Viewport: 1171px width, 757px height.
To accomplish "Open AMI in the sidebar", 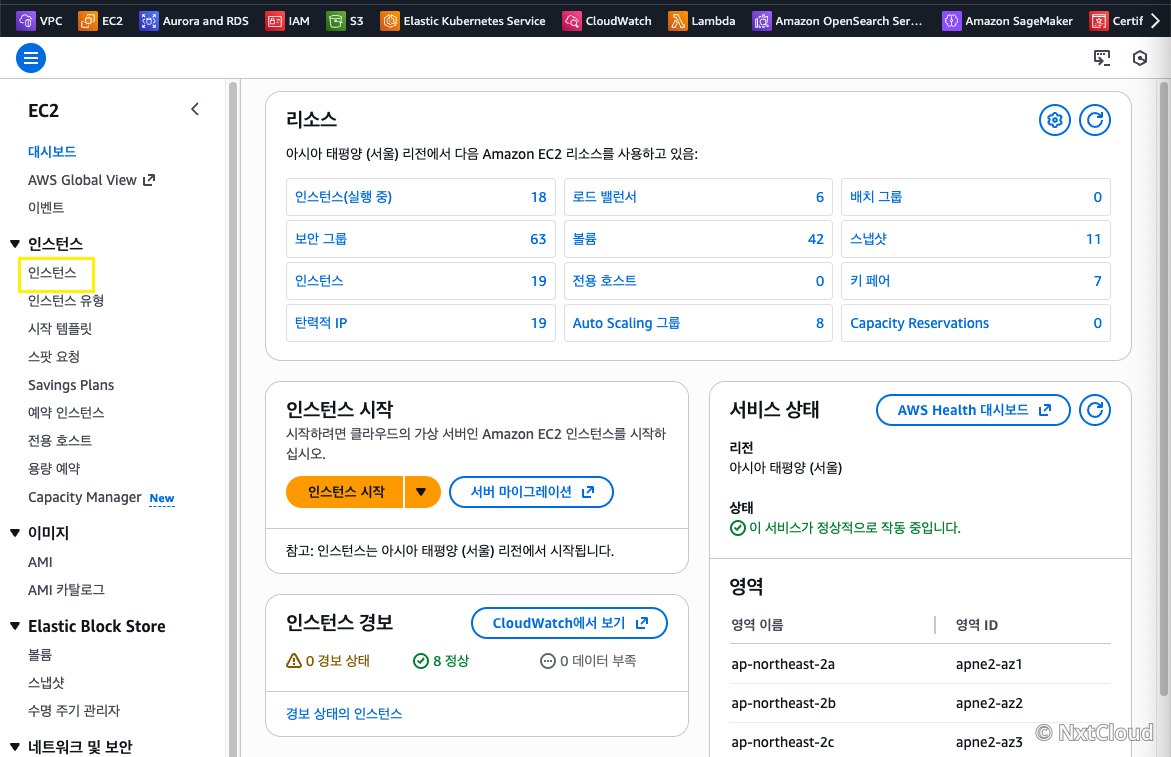I will coord(40,562).
